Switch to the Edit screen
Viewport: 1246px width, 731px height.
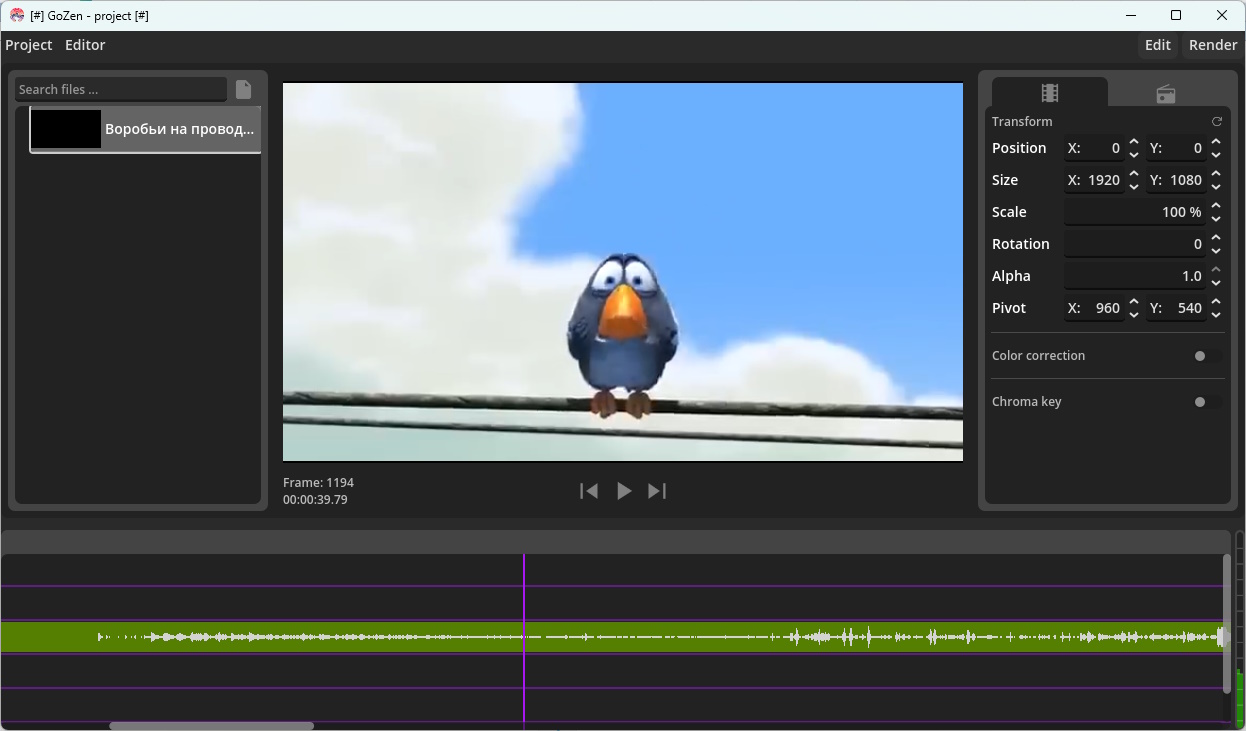[1158, 45]
